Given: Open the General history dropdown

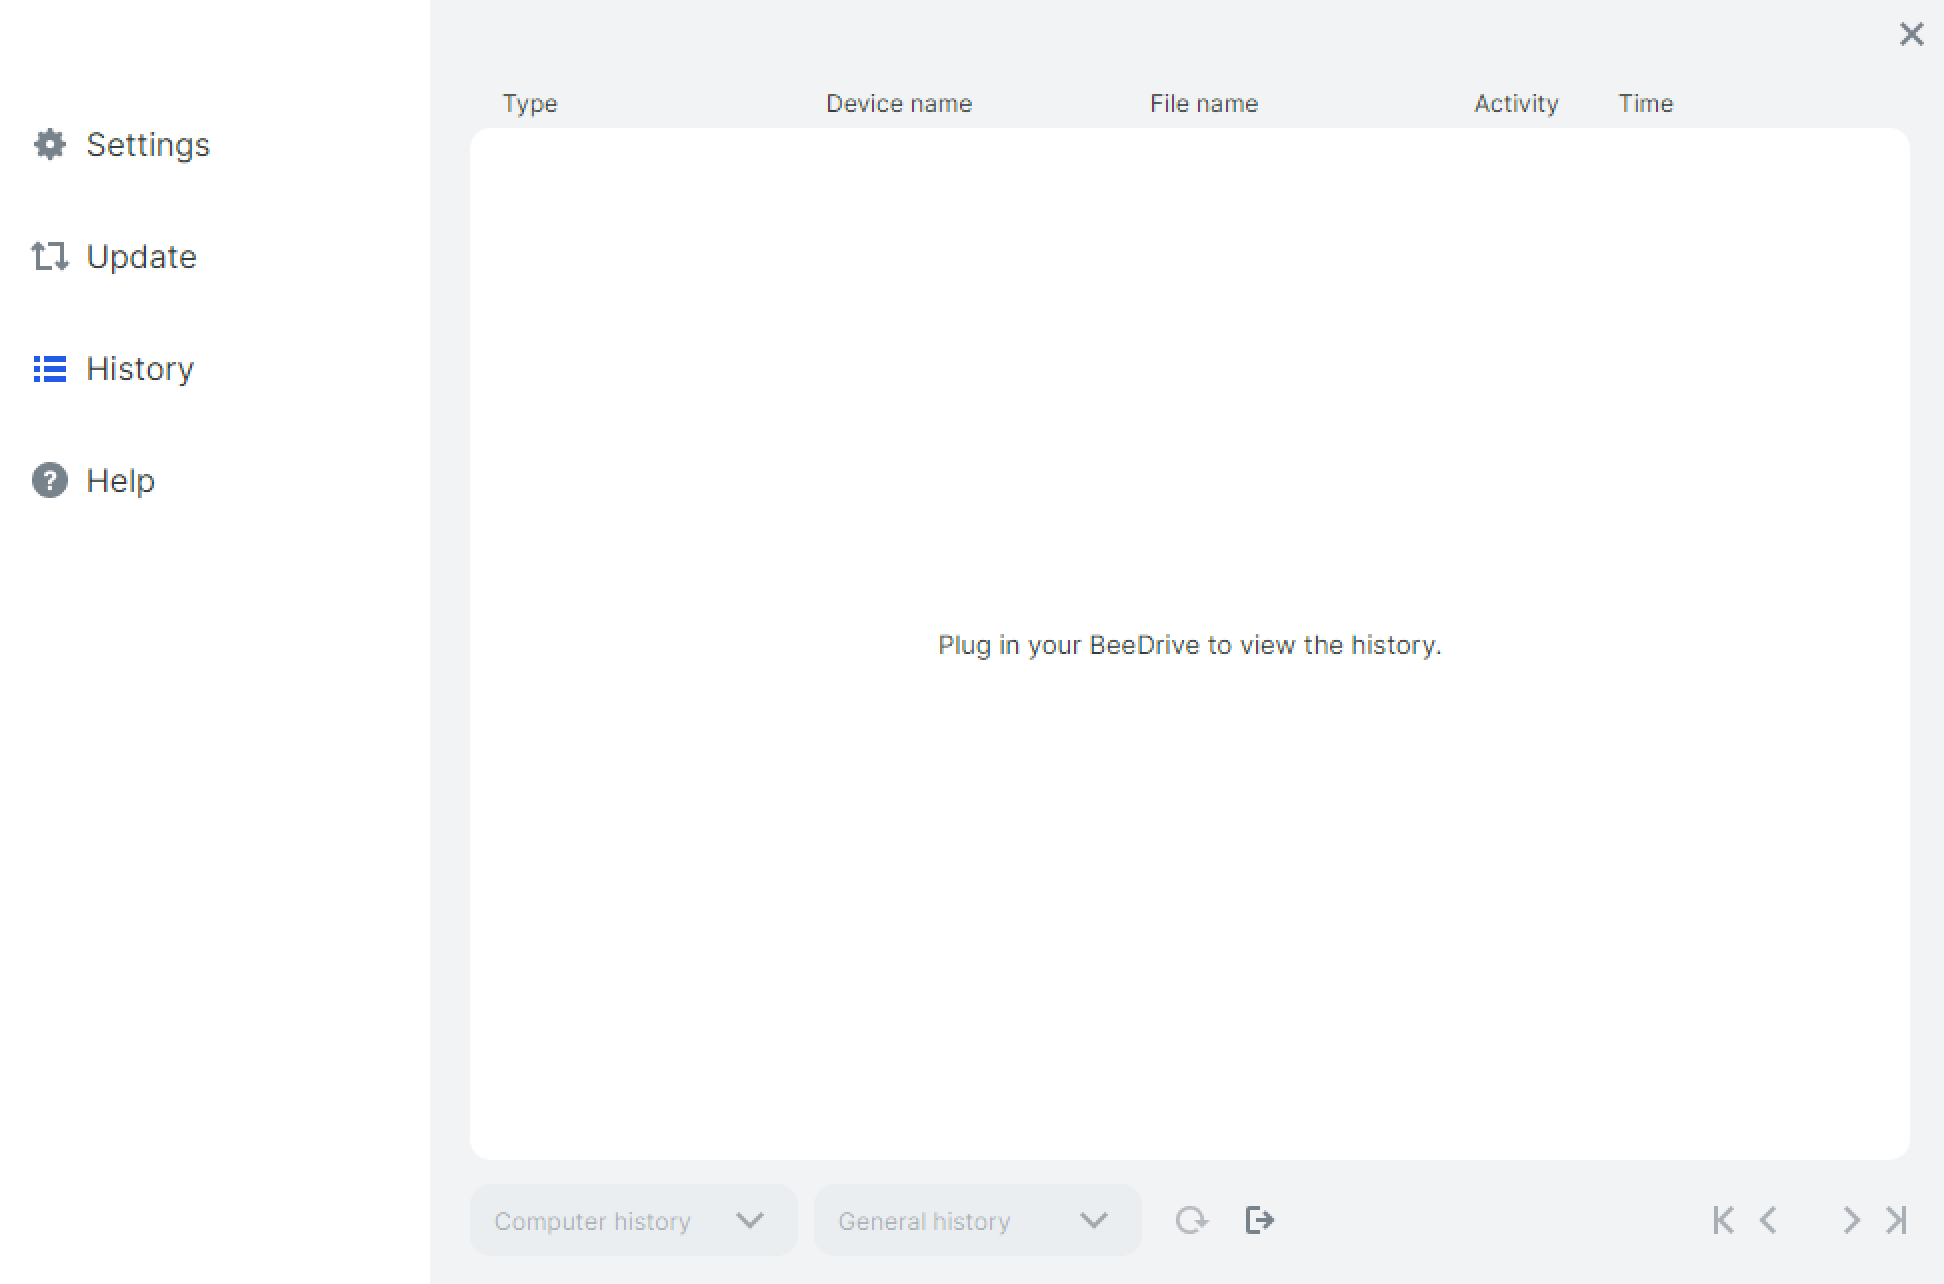Looking at the screenshot, I should coord(977,1220).
